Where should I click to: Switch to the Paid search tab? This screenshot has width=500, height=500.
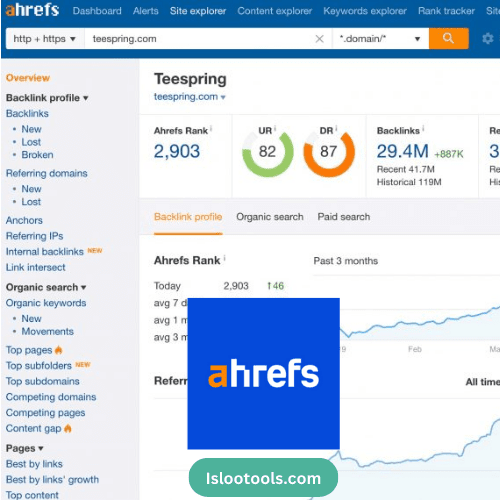pyautogui.click(x=344, y=217)
